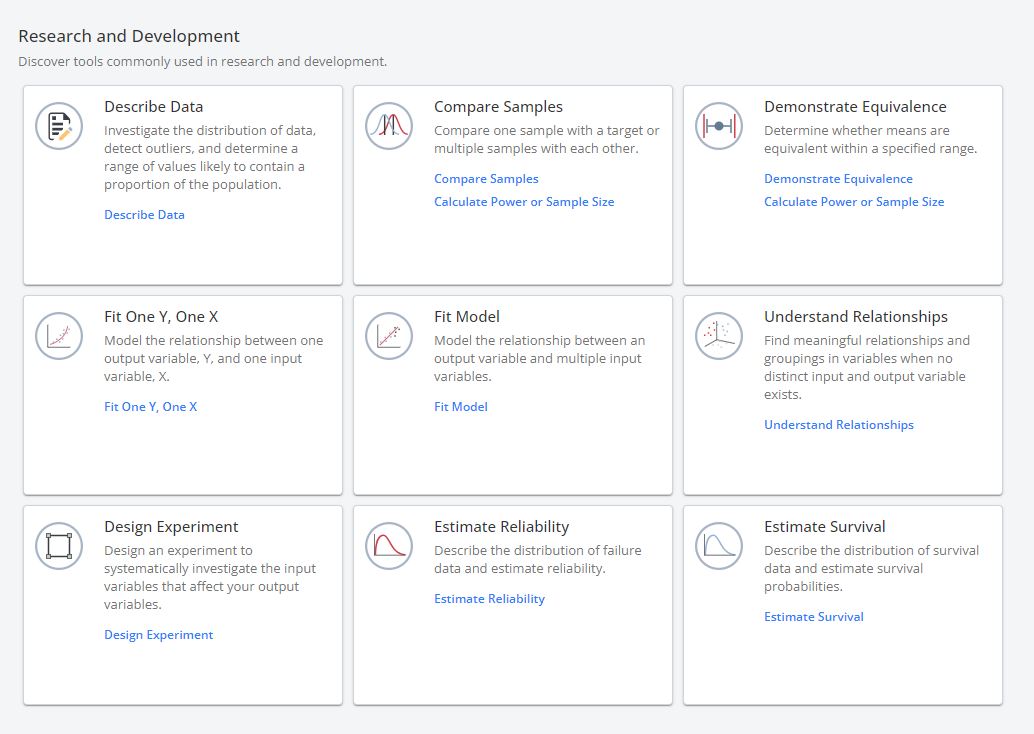
Task: Click the Describe Data notepad icon
Action: [x=59, y=126]
